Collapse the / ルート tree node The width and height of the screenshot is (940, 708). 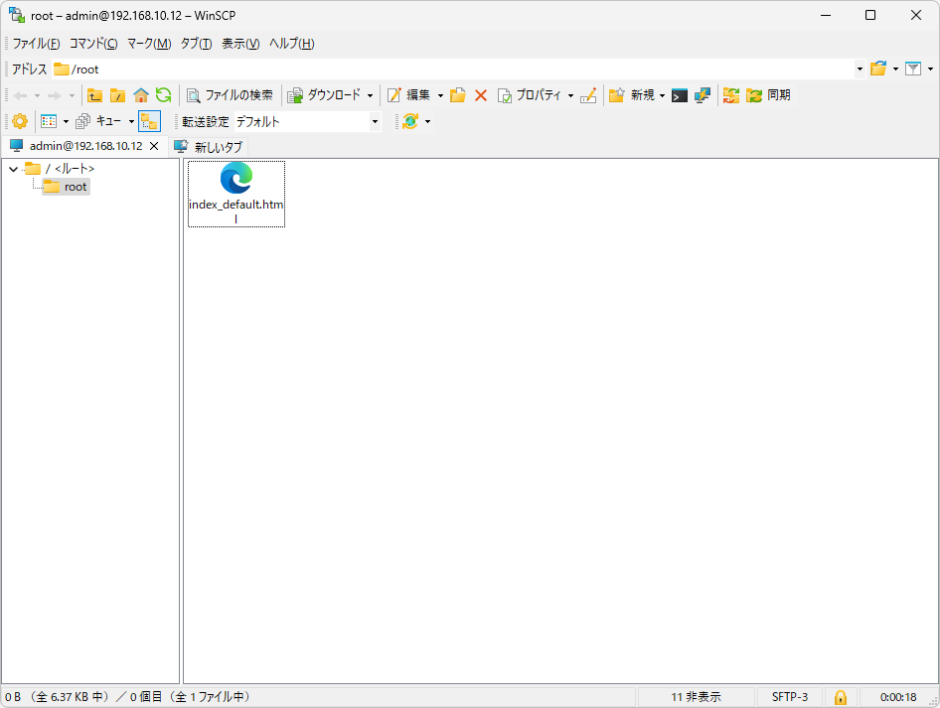click(12, 169)
